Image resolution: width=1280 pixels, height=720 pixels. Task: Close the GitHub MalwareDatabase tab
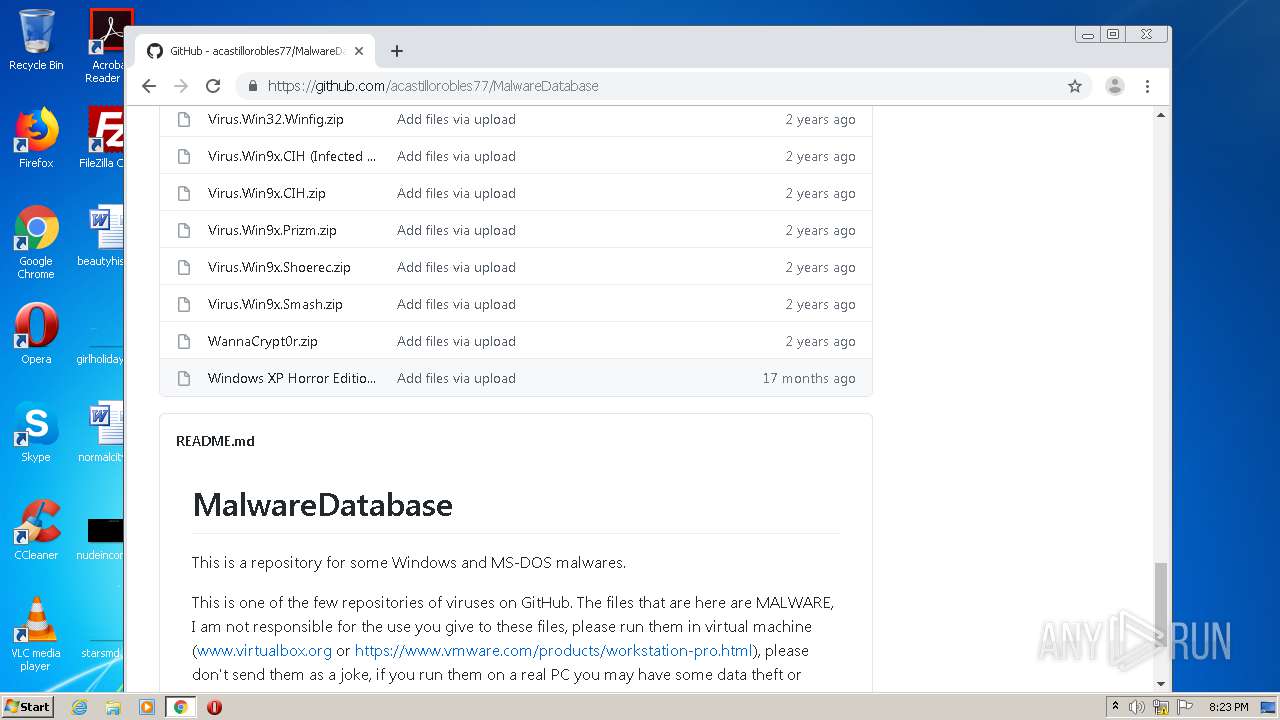pyautogui.click(x=359, y=51)
